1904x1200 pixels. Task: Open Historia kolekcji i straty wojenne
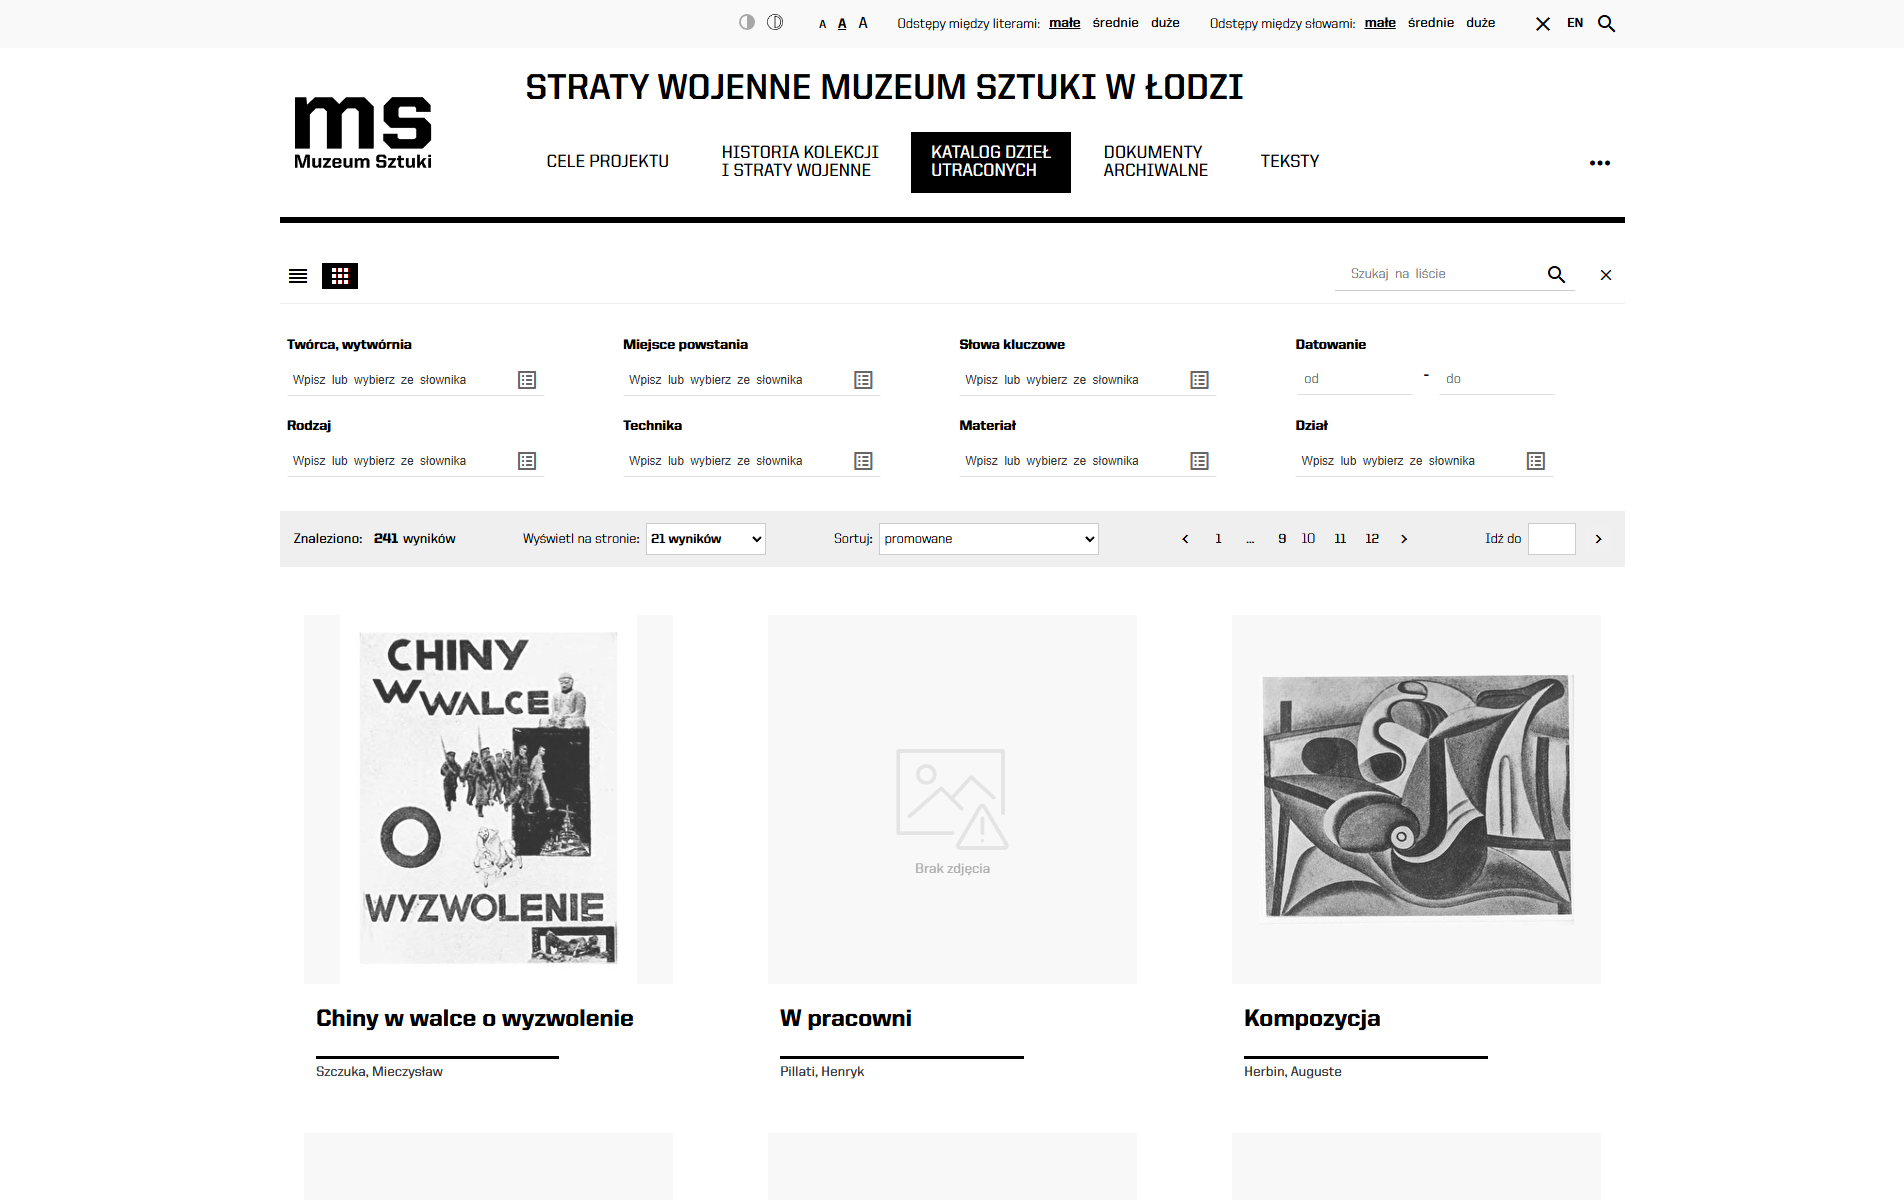click(800, 161)
